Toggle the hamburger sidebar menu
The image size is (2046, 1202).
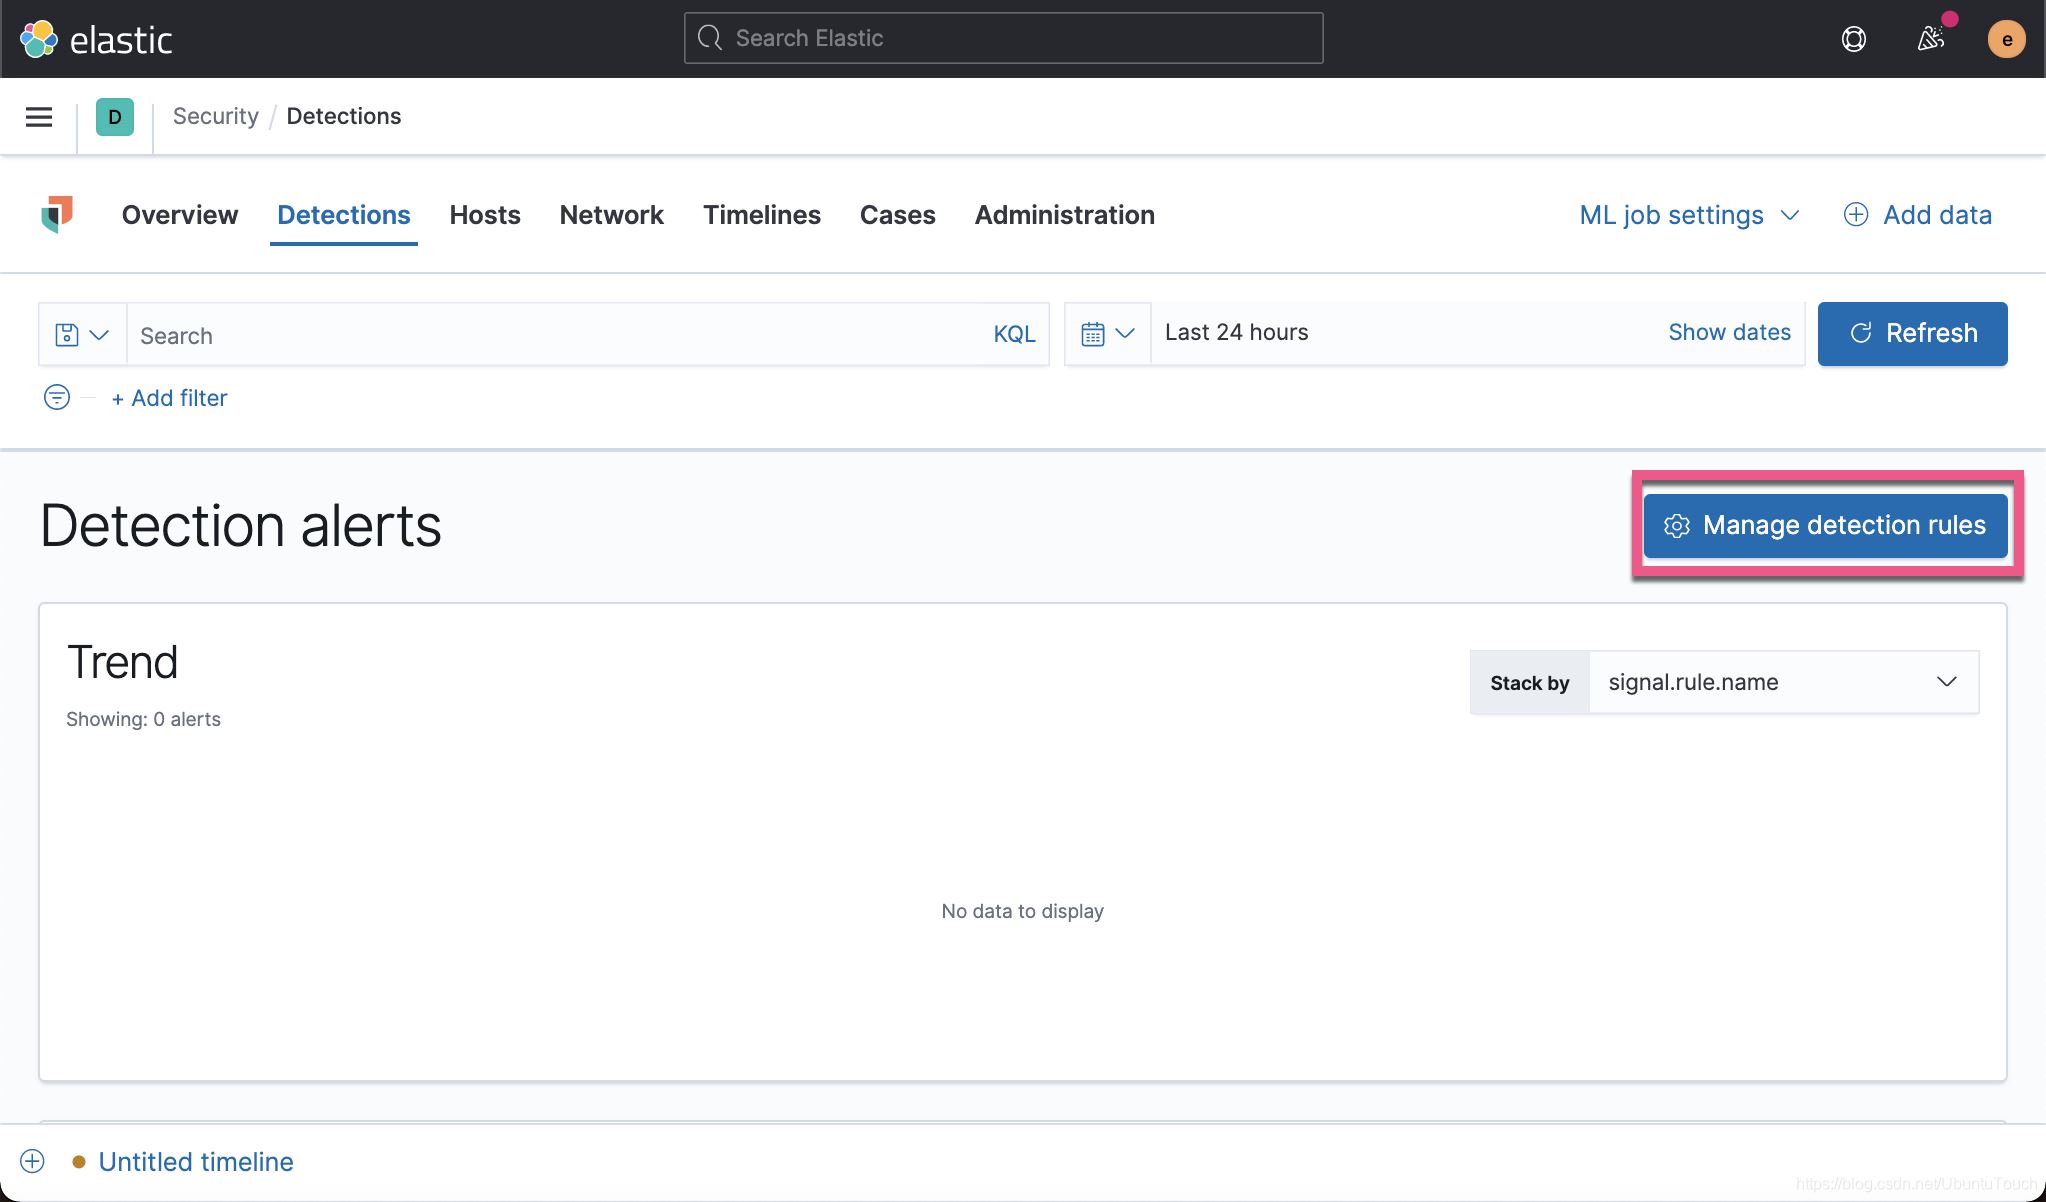point(39,116)
